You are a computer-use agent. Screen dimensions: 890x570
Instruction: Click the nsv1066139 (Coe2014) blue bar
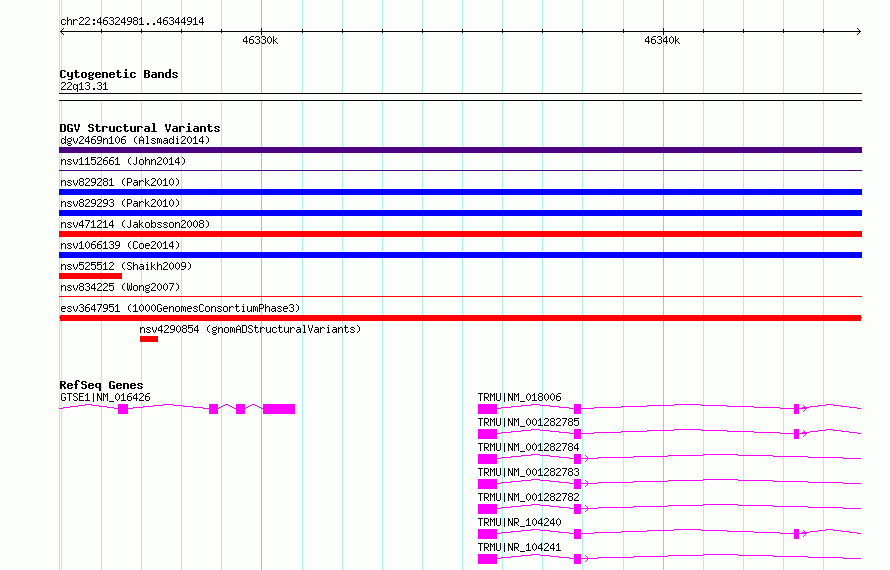pos(460,255)
